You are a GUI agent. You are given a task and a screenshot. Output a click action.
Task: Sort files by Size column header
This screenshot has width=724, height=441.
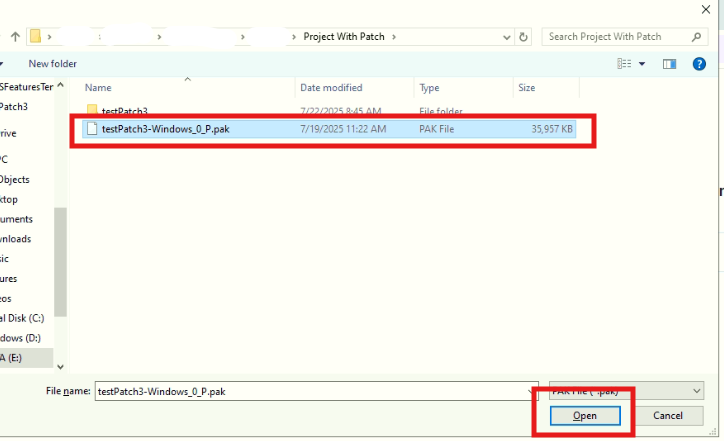click(526, 88)
